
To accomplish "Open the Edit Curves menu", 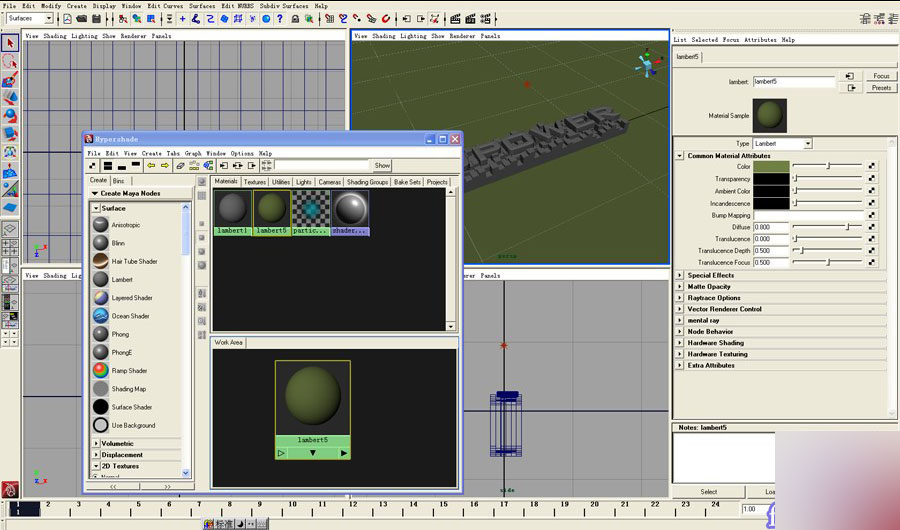I will point(165,6).
